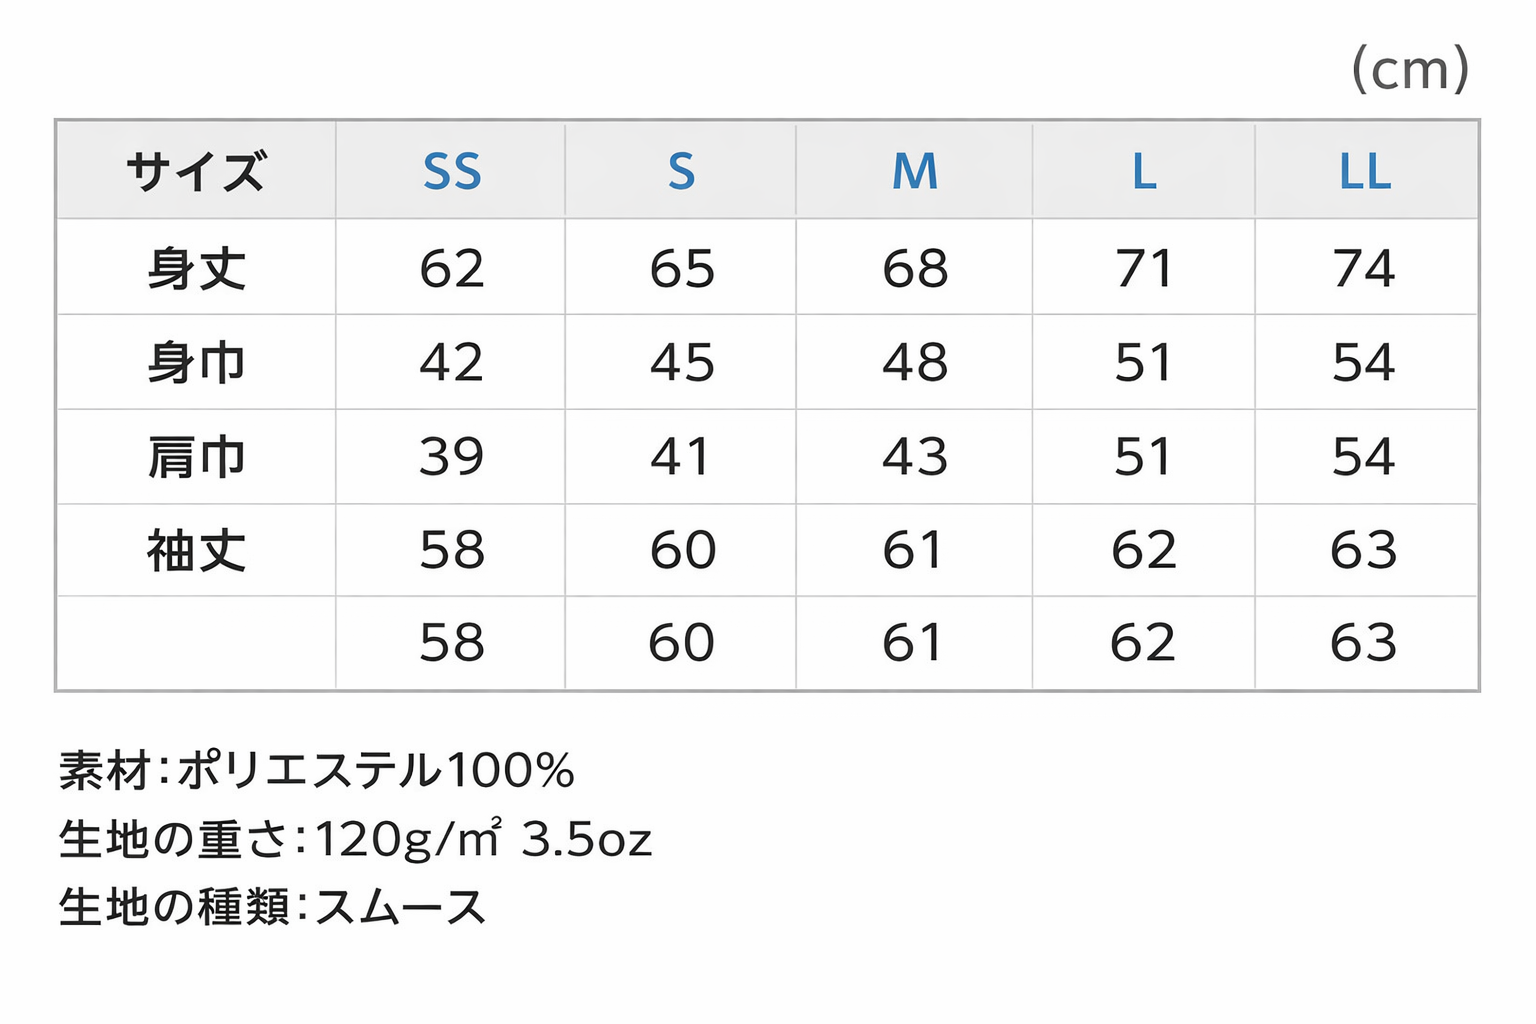Click the 生地の種類:スムース text line
Screen dimensions: 1536x1024
(272, 907)
